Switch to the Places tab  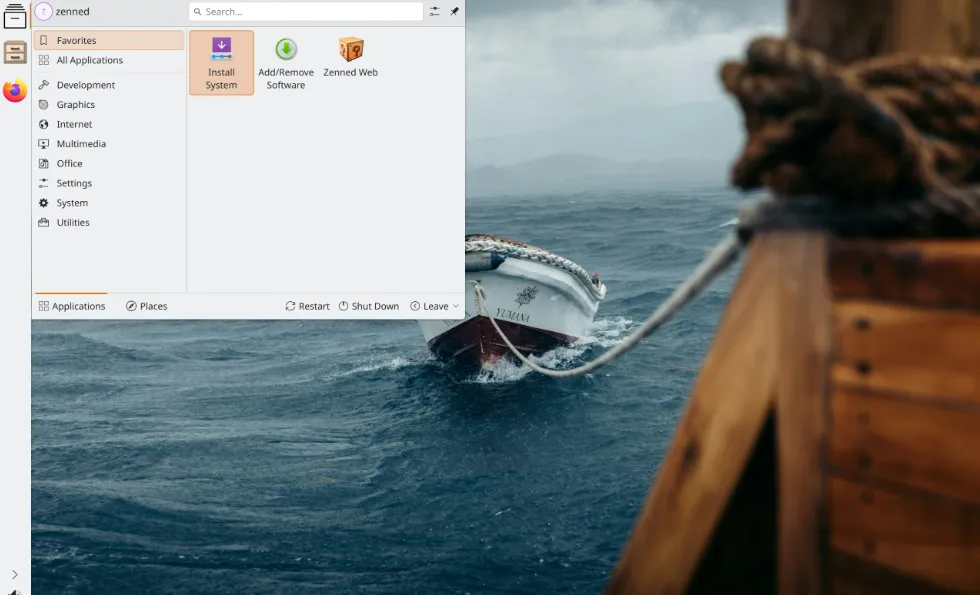tap(145, 306)
